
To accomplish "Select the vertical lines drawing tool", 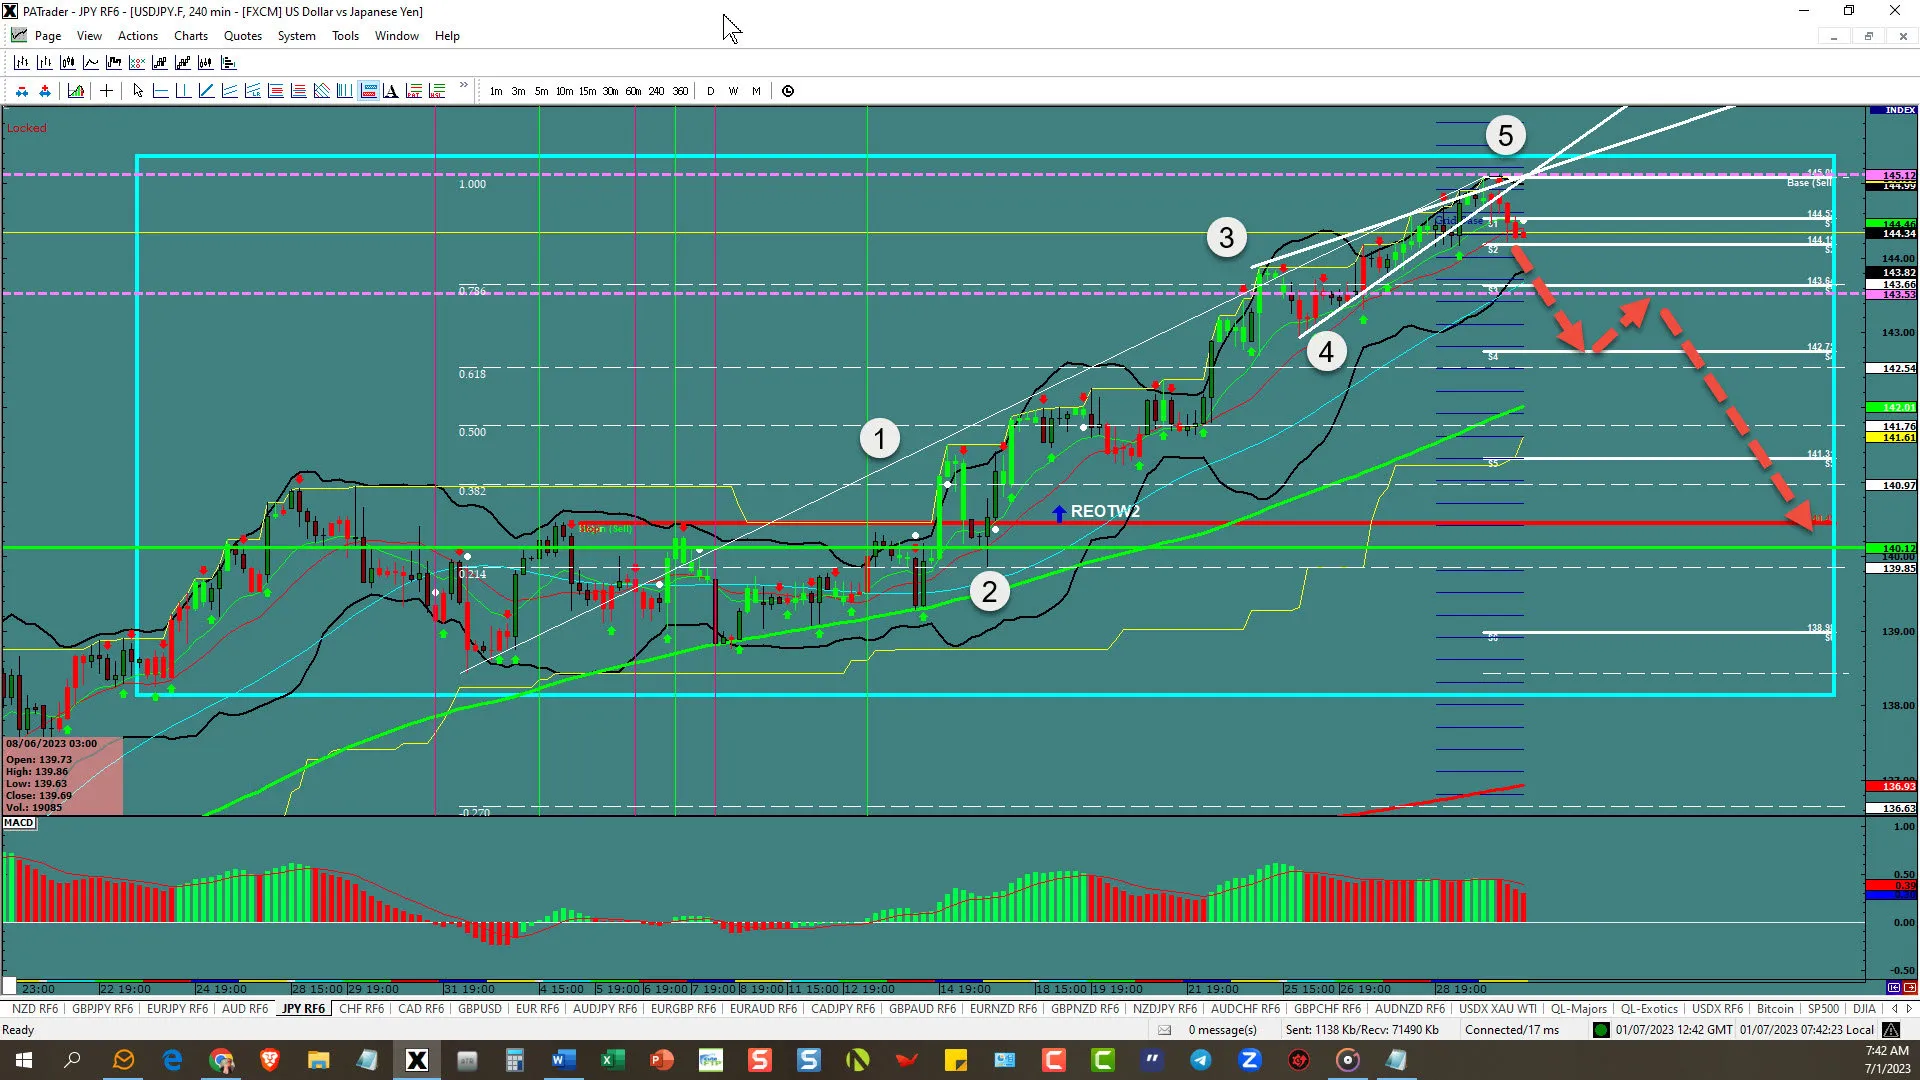I will coord(344,91).
